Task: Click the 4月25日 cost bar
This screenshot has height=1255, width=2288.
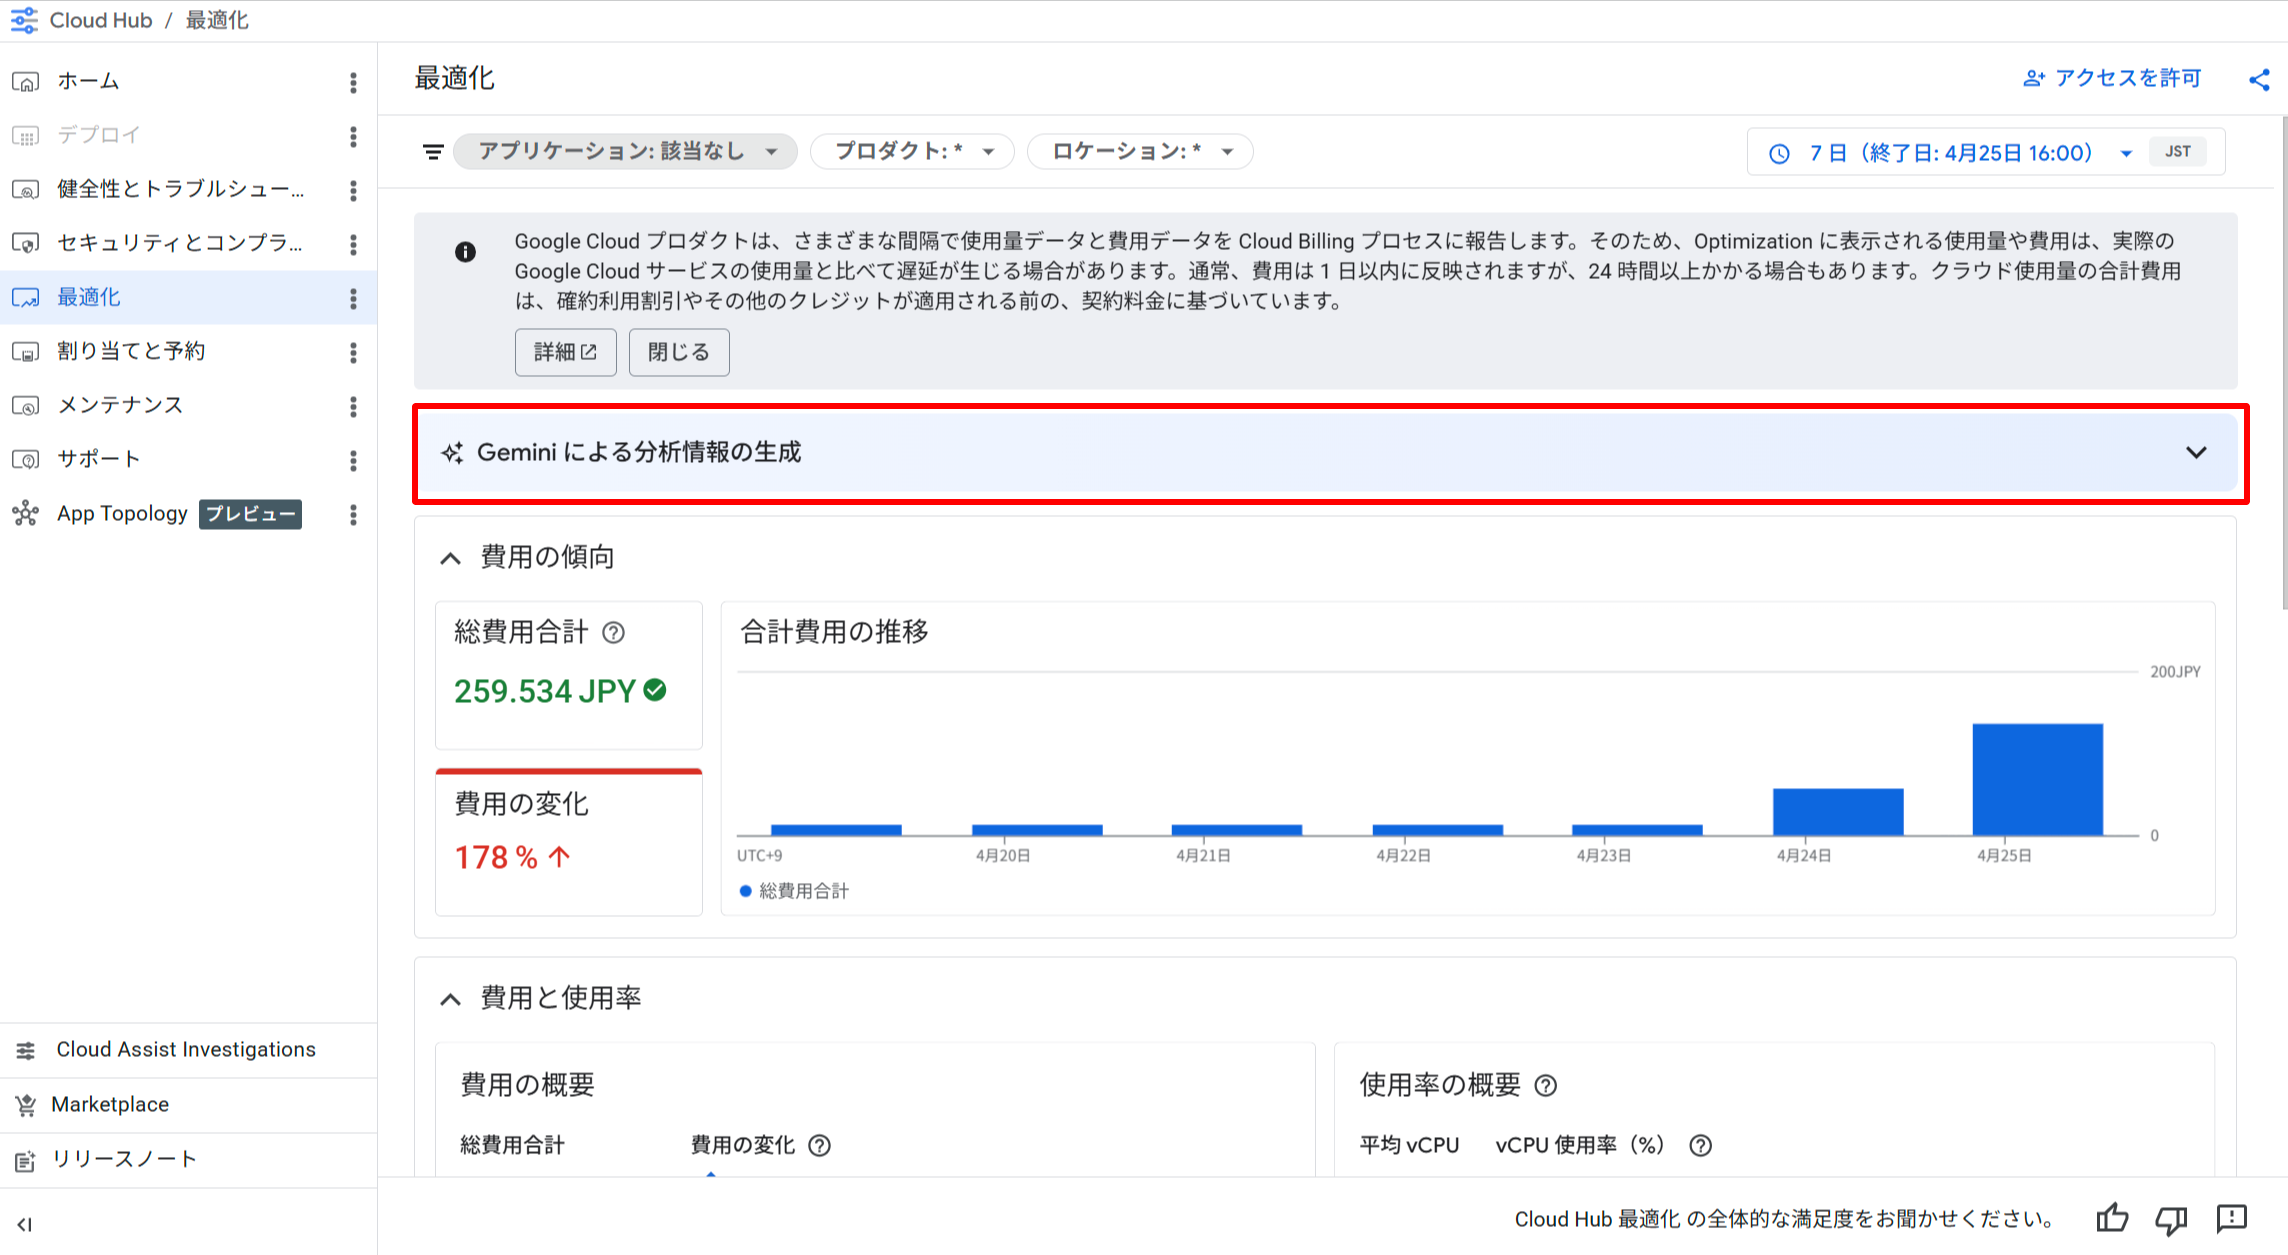Action: click(2037, 779)
